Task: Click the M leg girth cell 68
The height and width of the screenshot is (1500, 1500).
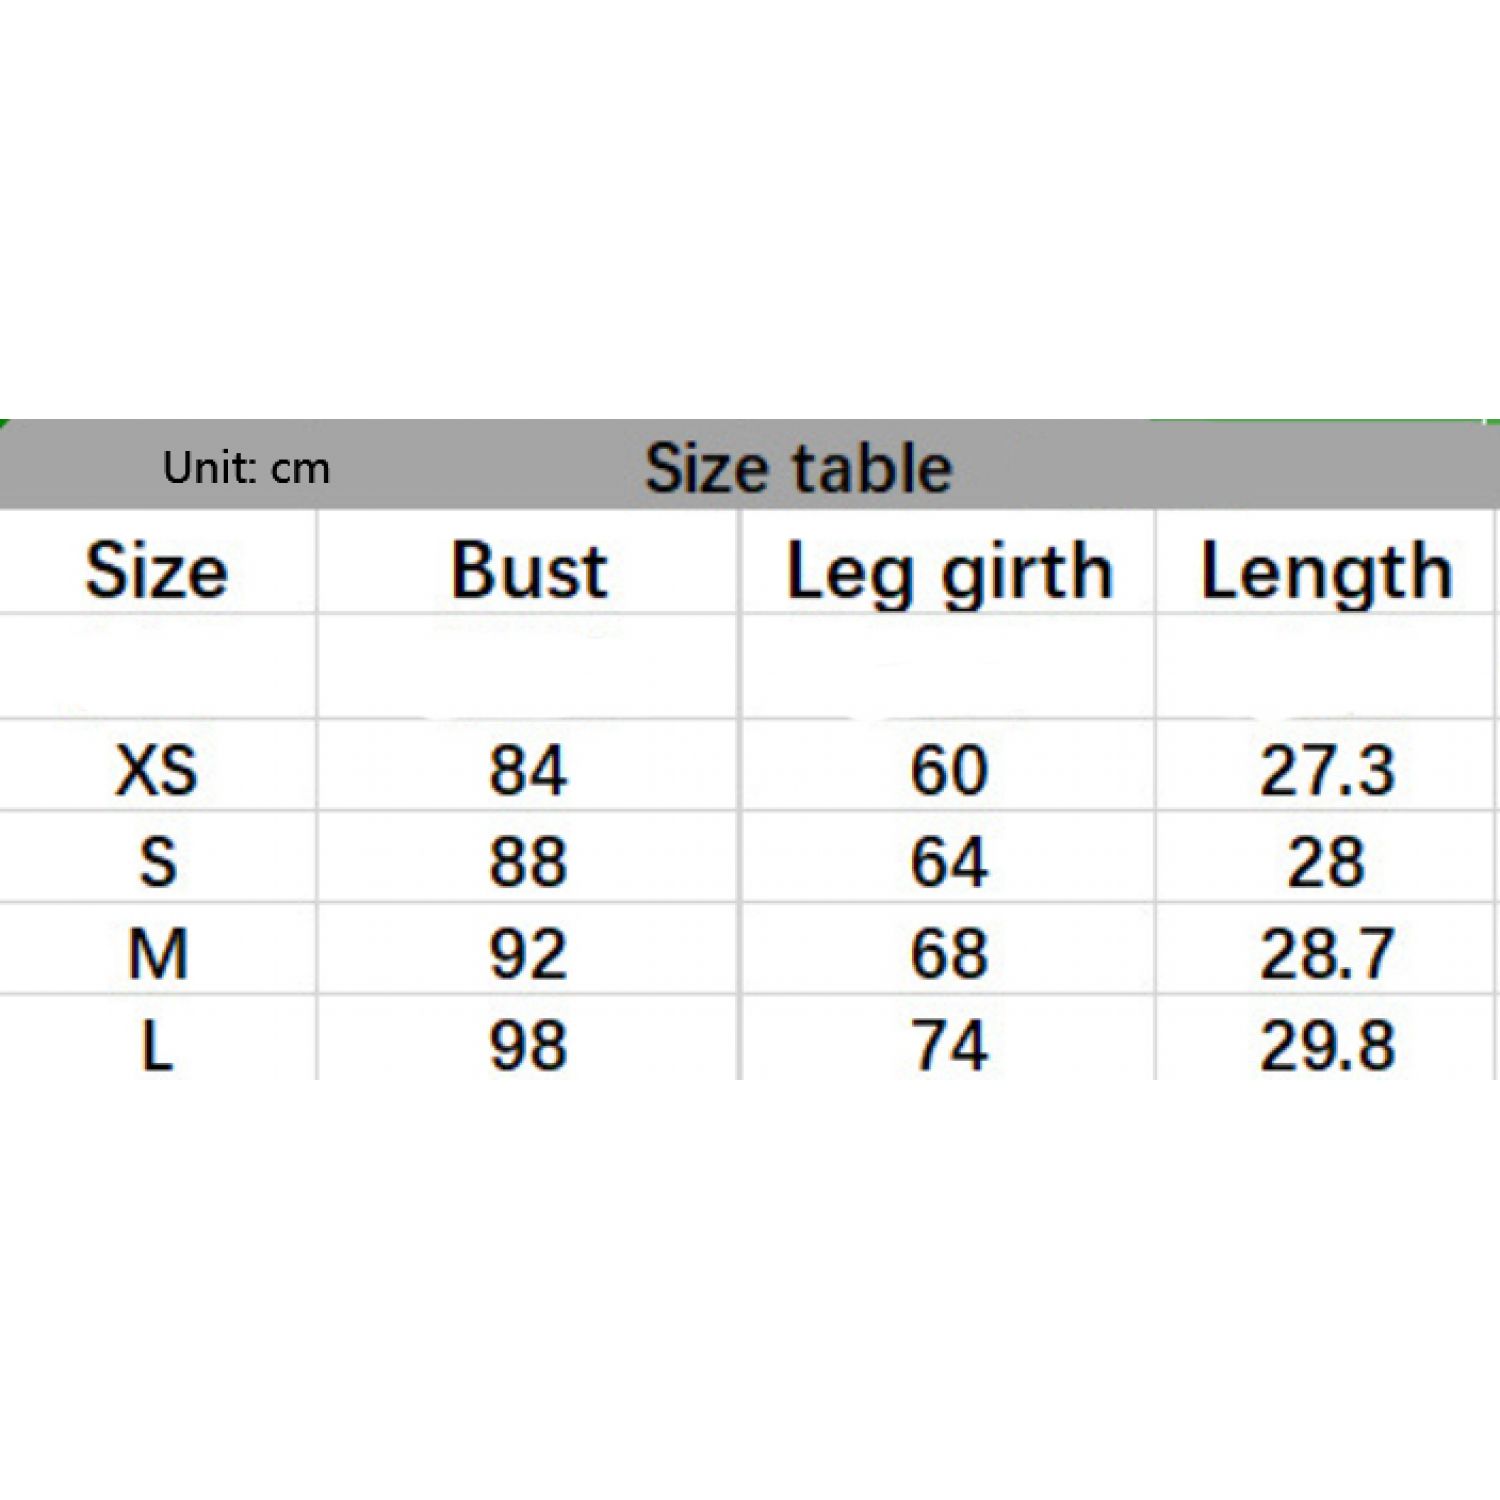Action: (x=949, y=953)
